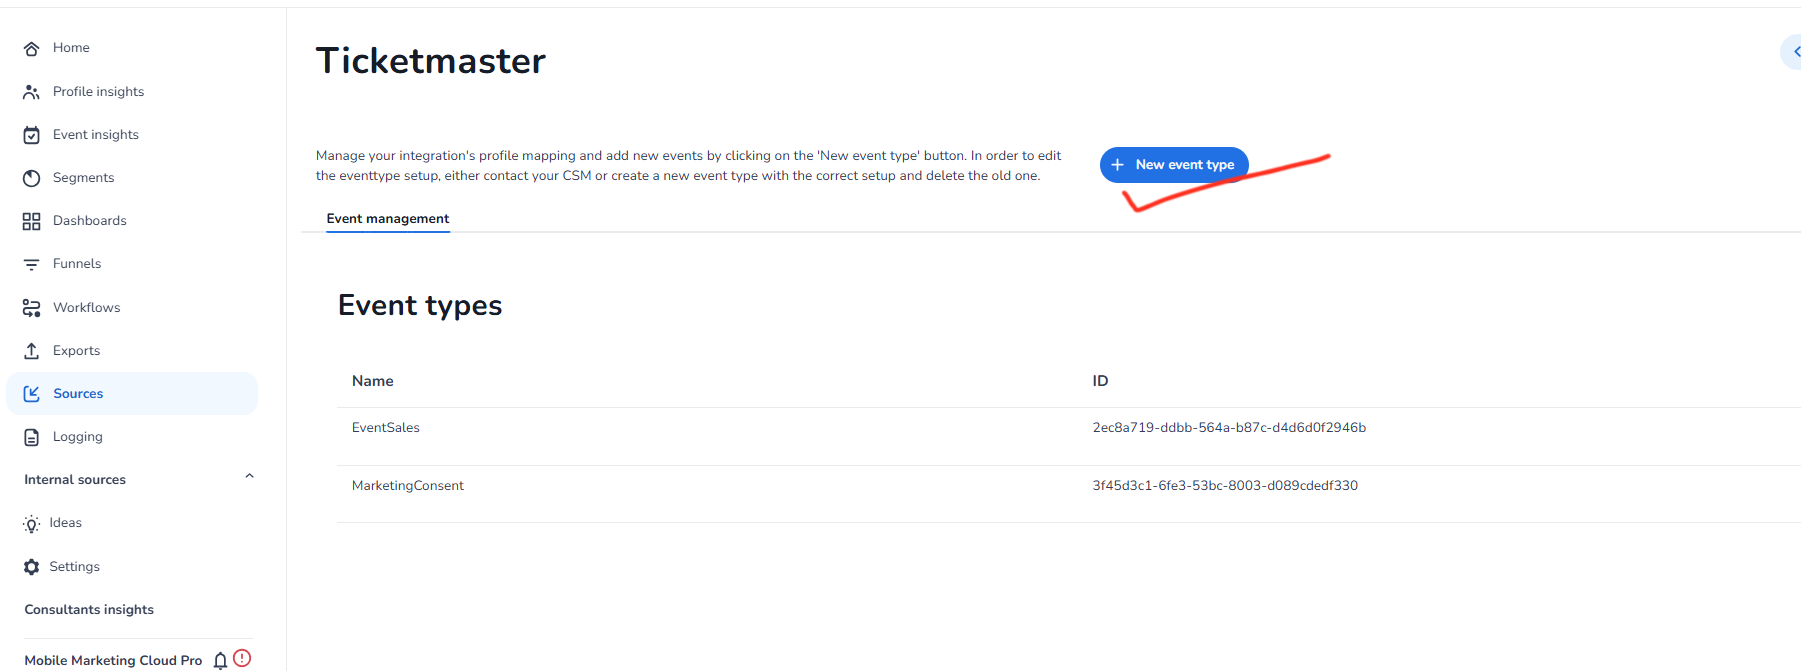Click the MarketingConsent ID 3f45d3c1-6fe3-53bc-8003-d089cdedf330
The width and height of the screenshot is (1801, 671).
pos(1225,486)
